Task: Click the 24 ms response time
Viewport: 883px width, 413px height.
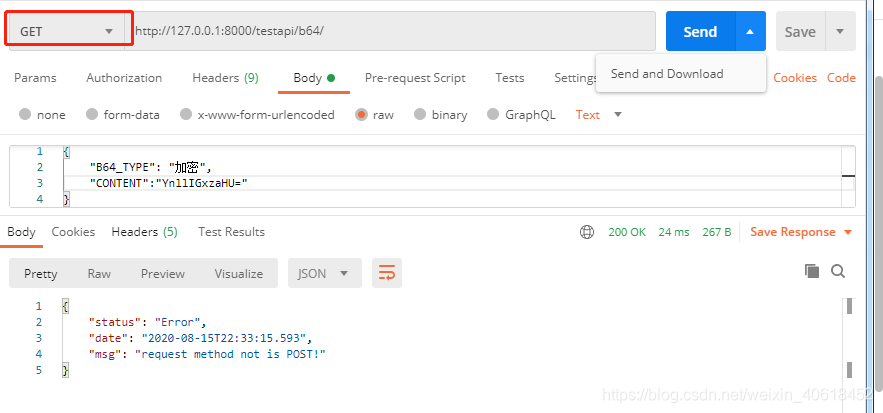Action: (x=674, y=232)
